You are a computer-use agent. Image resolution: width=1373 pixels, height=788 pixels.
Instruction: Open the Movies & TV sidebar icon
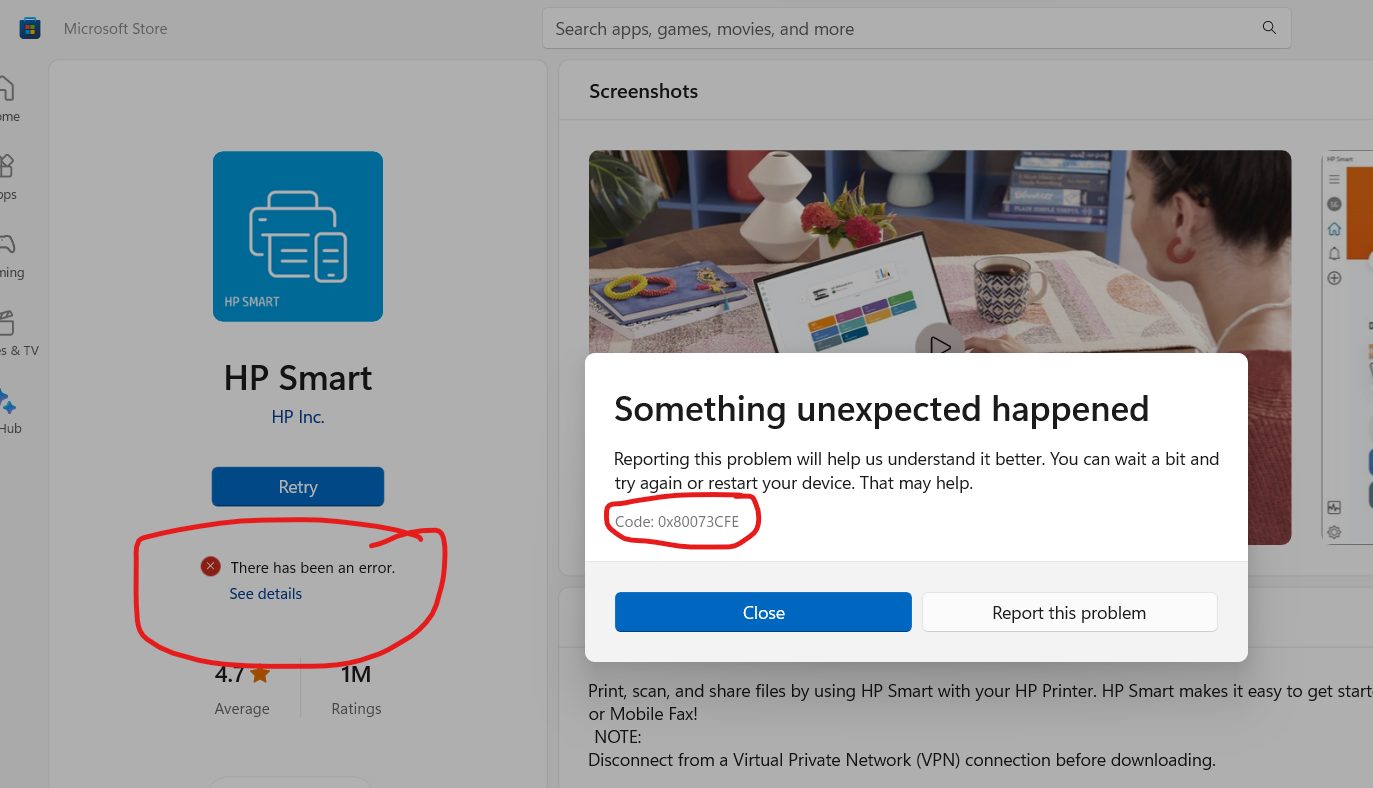point(5,323)
